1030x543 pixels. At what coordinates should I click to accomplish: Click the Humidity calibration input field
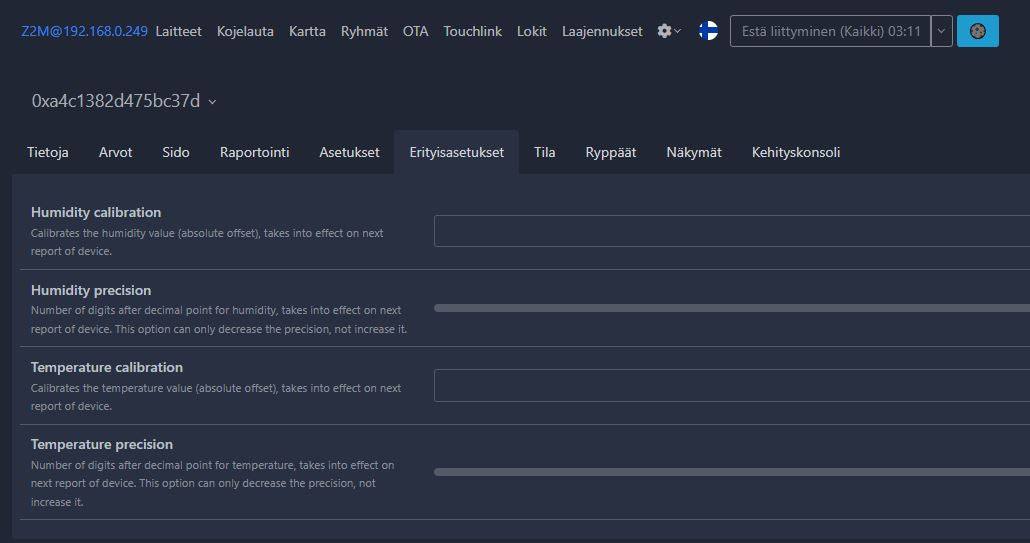(x=731, y=231)
